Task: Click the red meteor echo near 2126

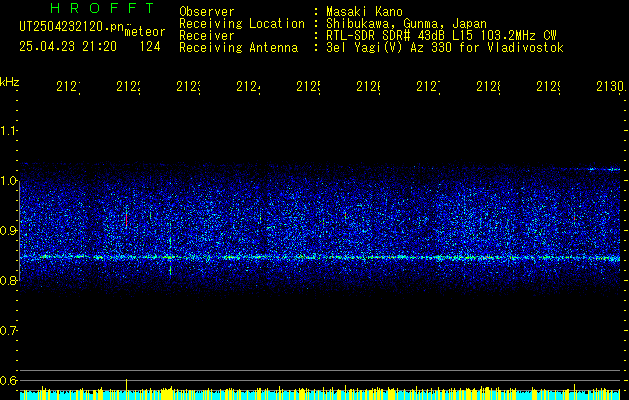Action: (345, 215)
